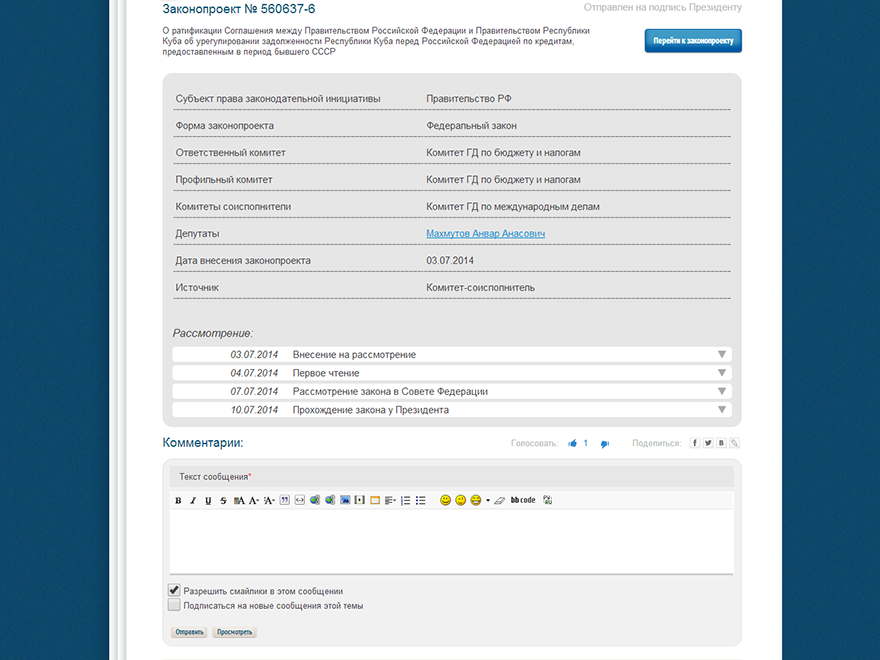This screenshot has height=660, width=880.
Task: Share the bill on Twitter
Action: 708,443
